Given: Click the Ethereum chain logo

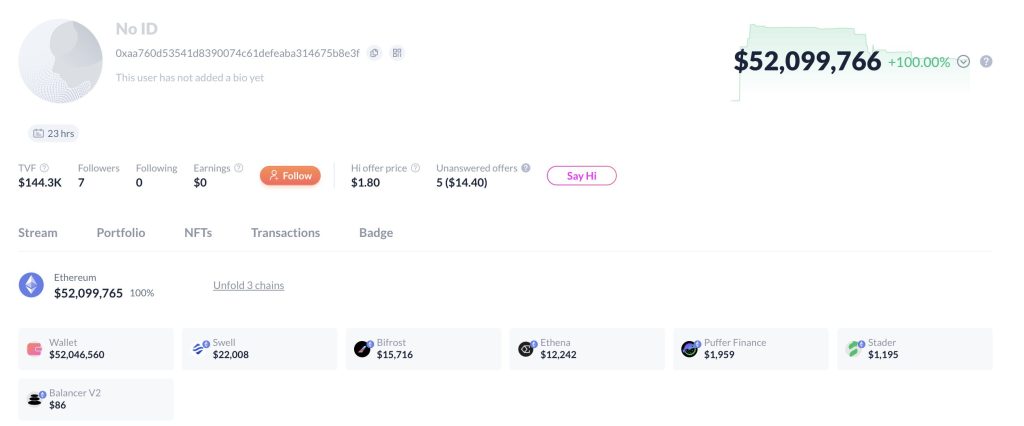Looking at the screenshot, I should pyautogui.click(x=32, y=286).
